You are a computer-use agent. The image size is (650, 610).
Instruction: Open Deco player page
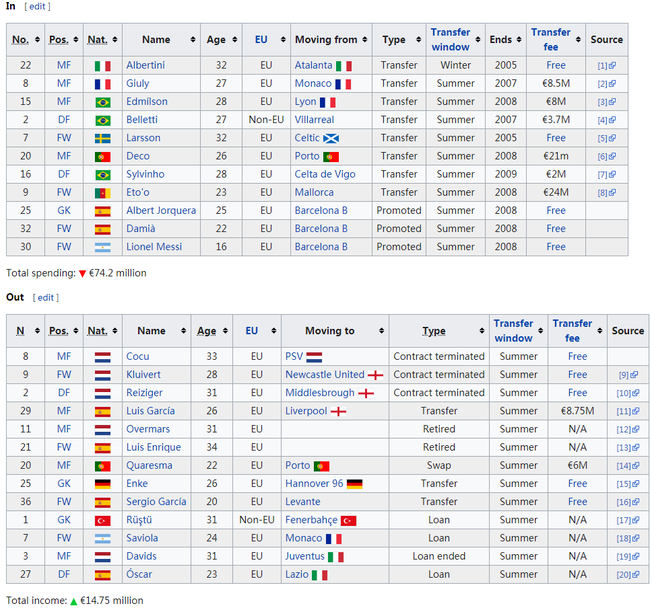138,156
